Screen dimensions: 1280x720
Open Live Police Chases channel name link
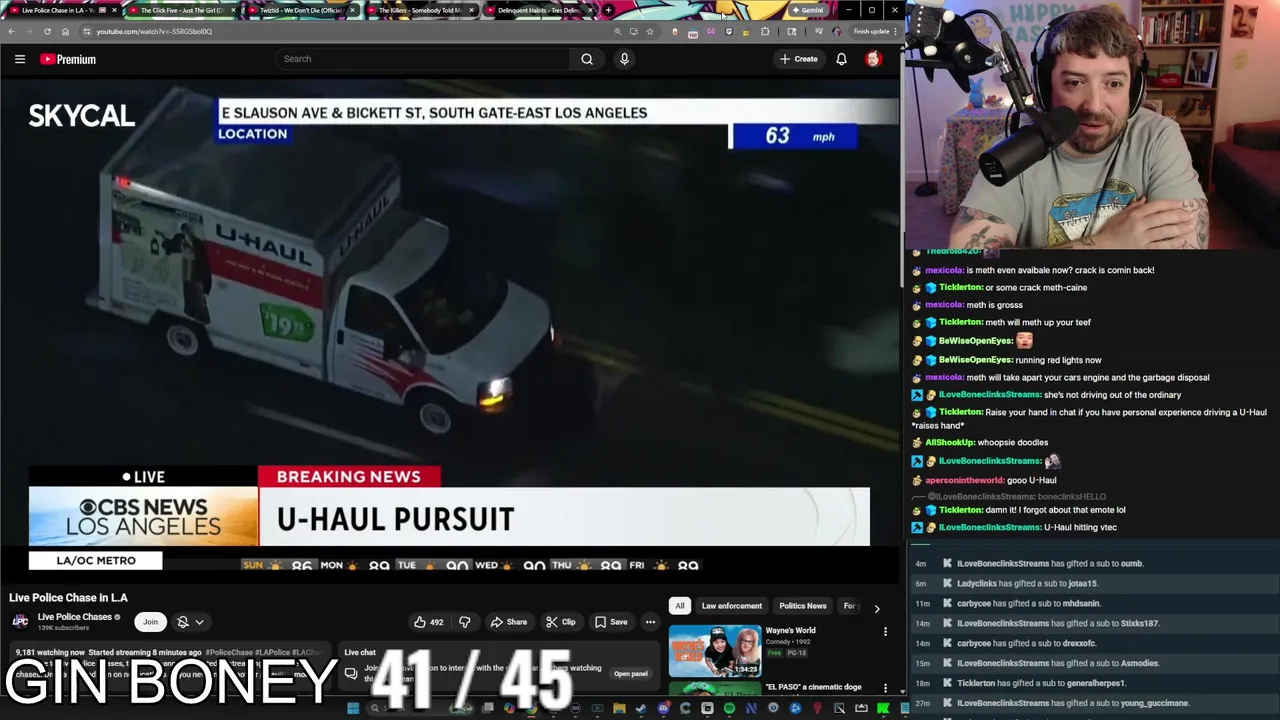pos(75,617)
